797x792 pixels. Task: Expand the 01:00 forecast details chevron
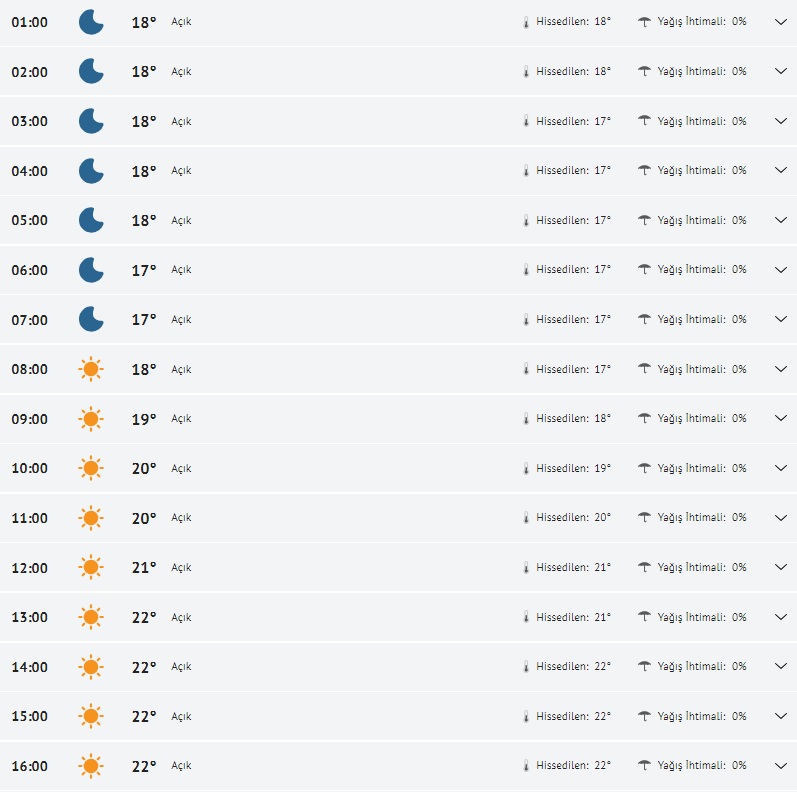pos(781,22)
